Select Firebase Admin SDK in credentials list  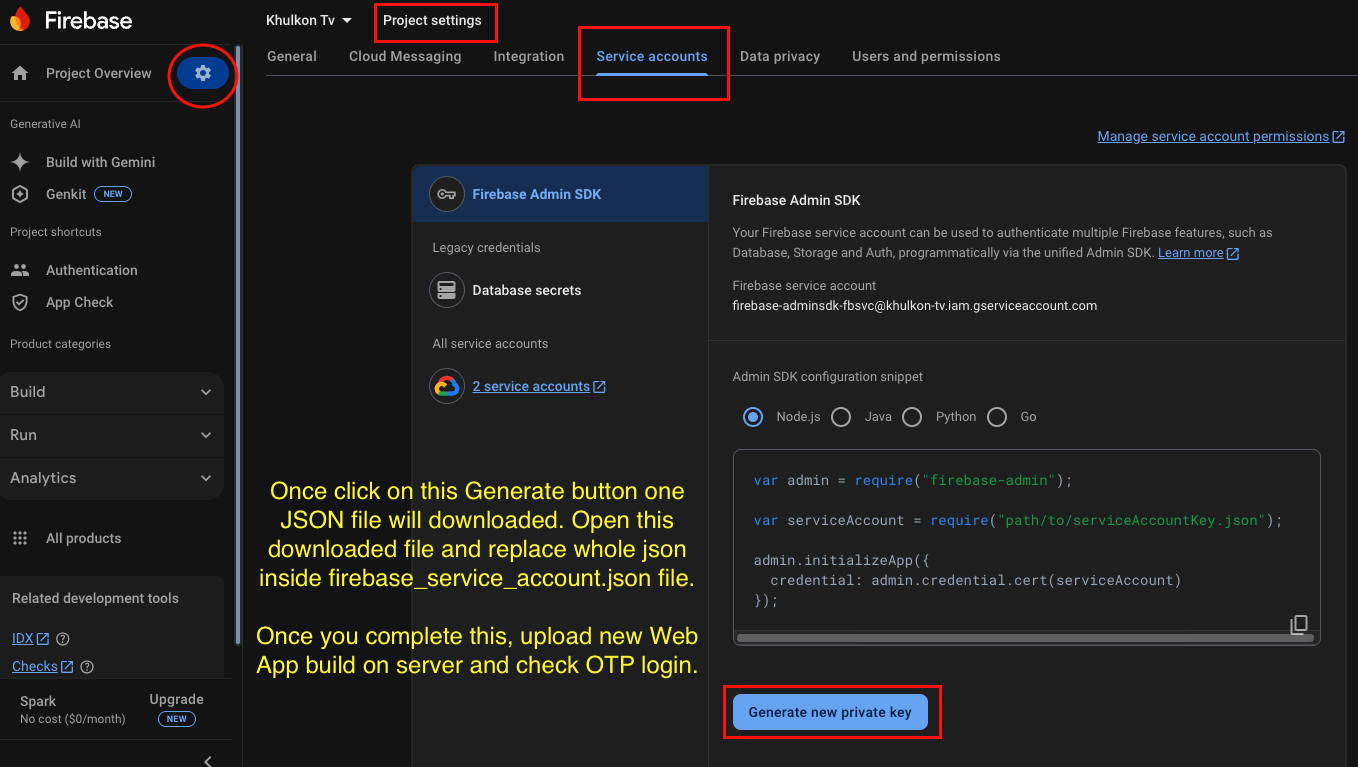click(561, 194)
